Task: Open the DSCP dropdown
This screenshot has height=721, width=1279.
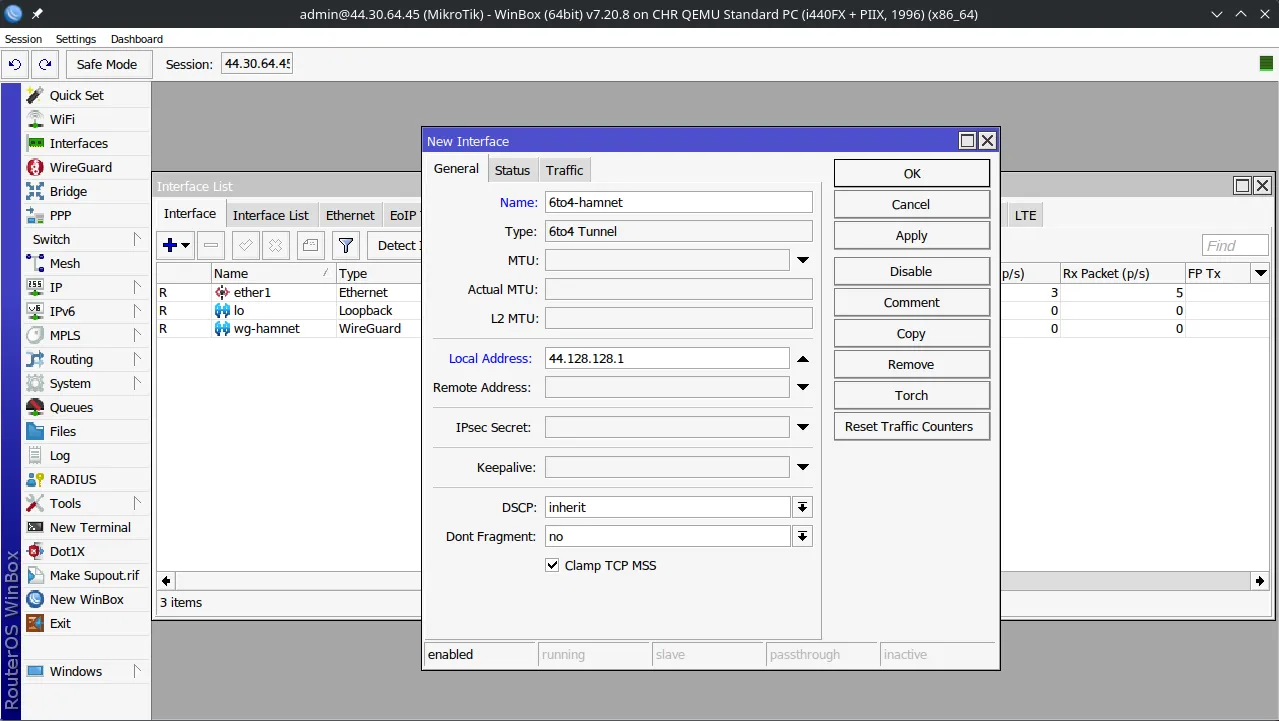Action: [x=802, y=507]
